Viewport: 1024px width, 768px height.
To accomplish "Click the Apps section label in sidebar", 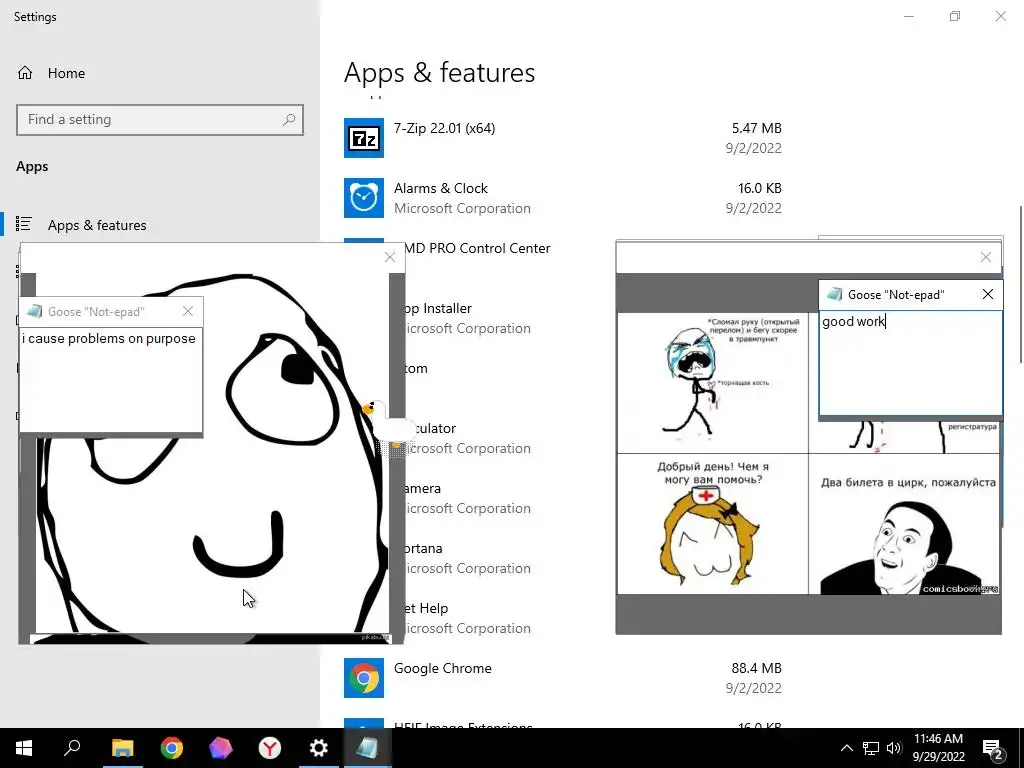I will click(x=32, y=167).
